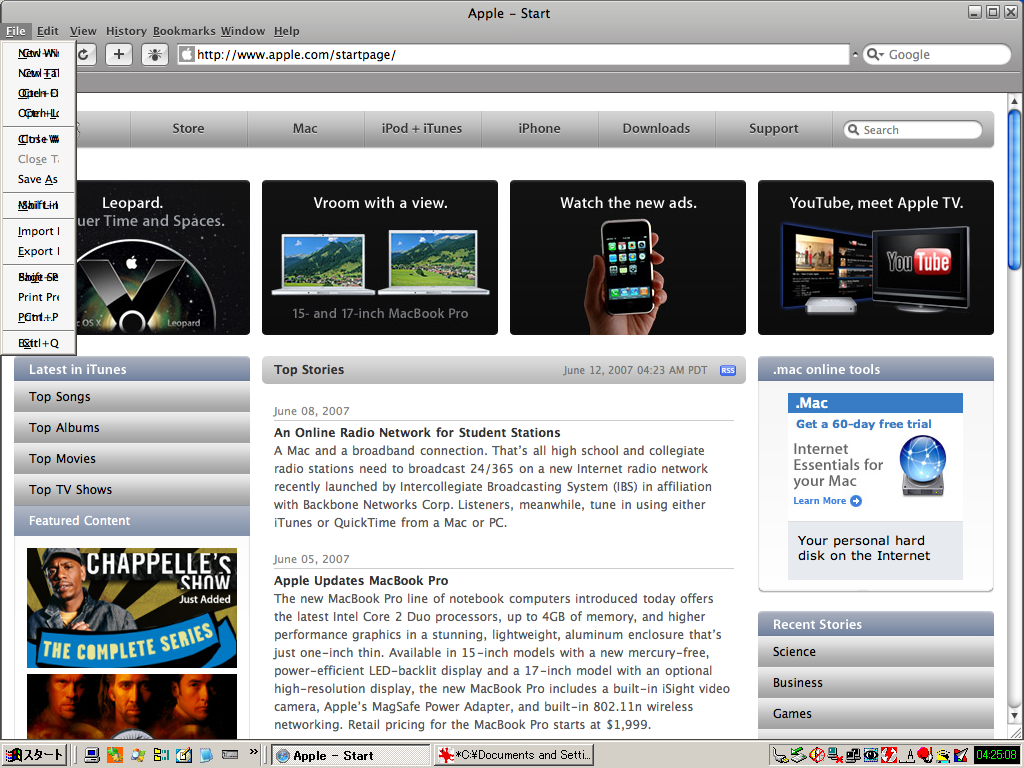This screenshot has width=1024, height=768.
Task: Click the Apple favicon in the address bar
Action: (187, 54)
